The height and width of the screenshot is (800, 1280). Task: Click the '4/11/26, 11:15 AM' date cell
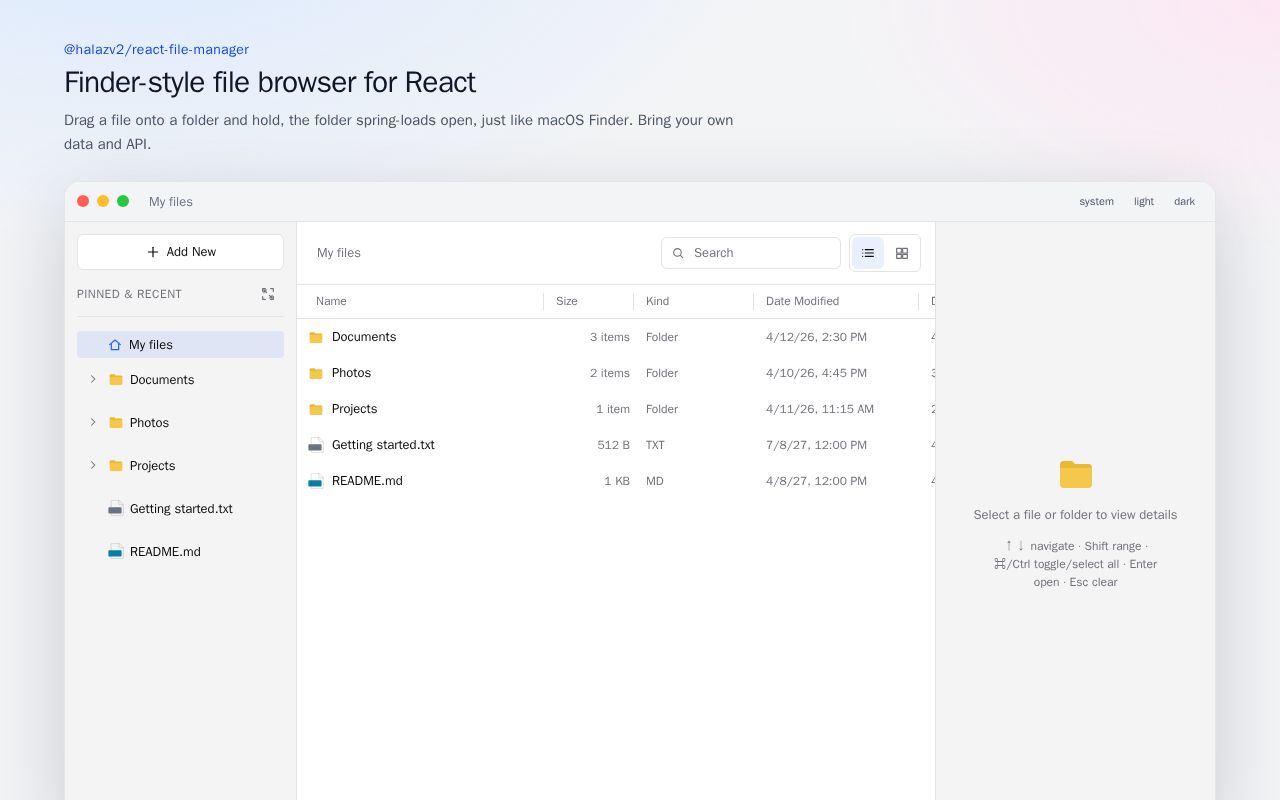[820, 409]
